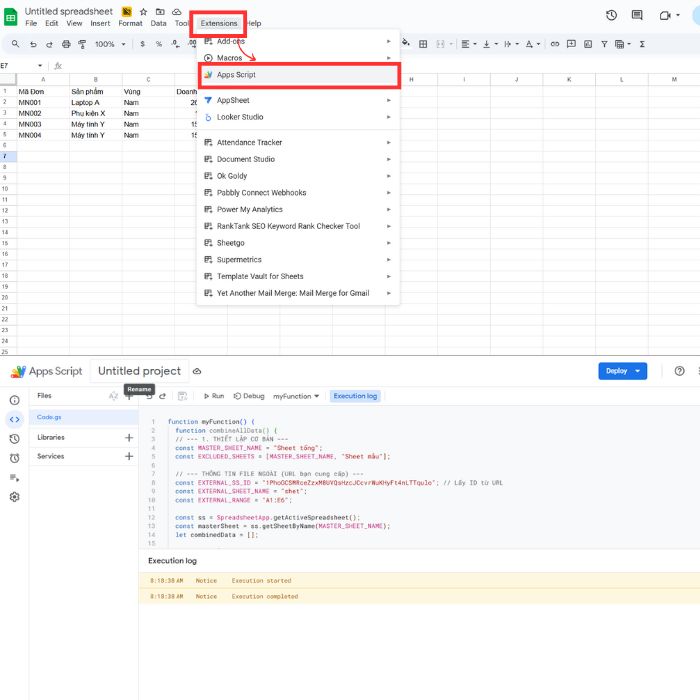Save the project with the disk icon
700x700 pixels.
pyautogui.click(x=182, y=396)
